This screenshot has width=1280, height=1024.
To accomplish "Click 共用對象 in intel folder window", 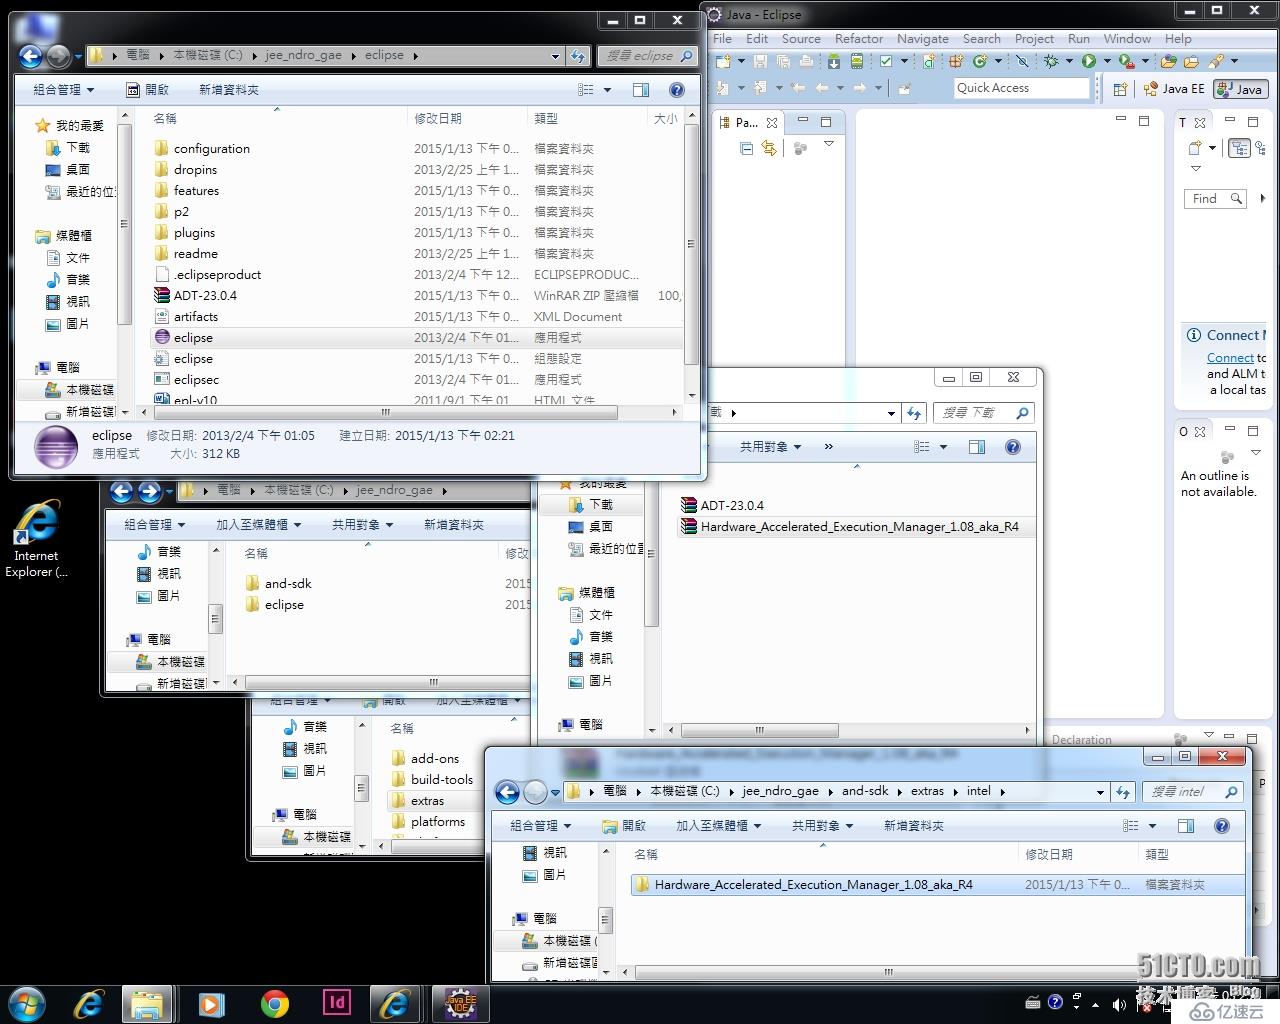I will pos(822,826).
